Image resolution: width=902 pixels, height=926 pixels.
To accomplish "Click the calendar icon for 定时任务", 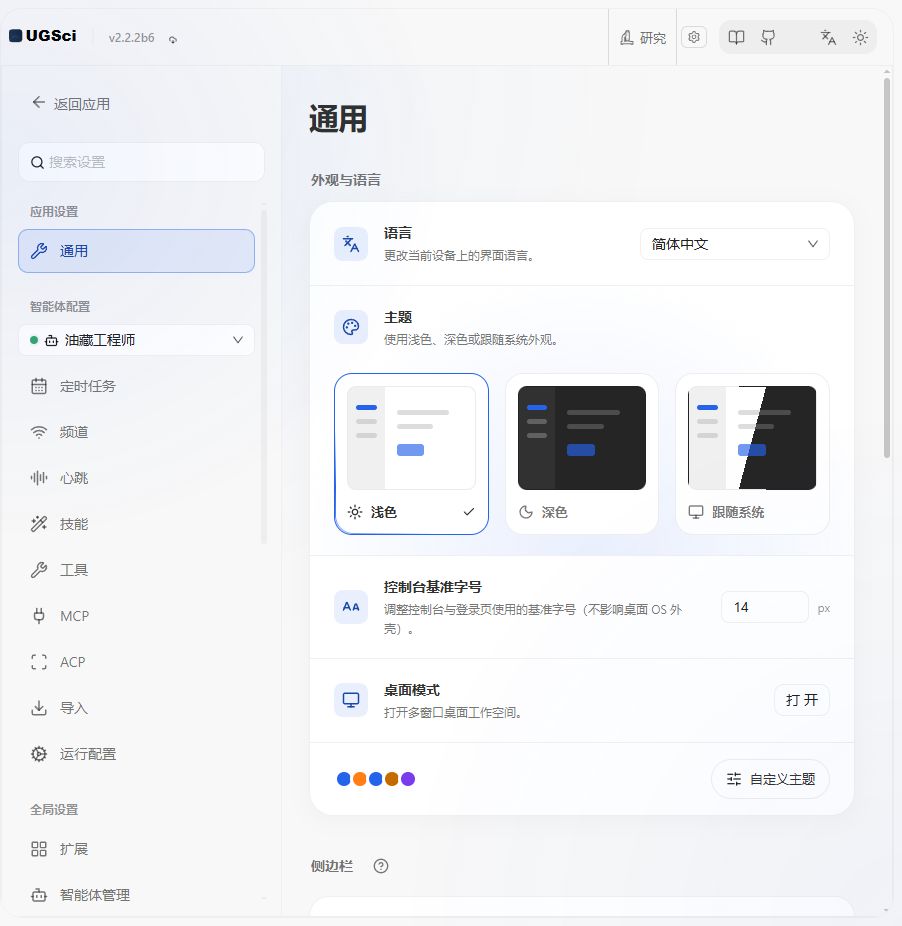I will point(39,386).
